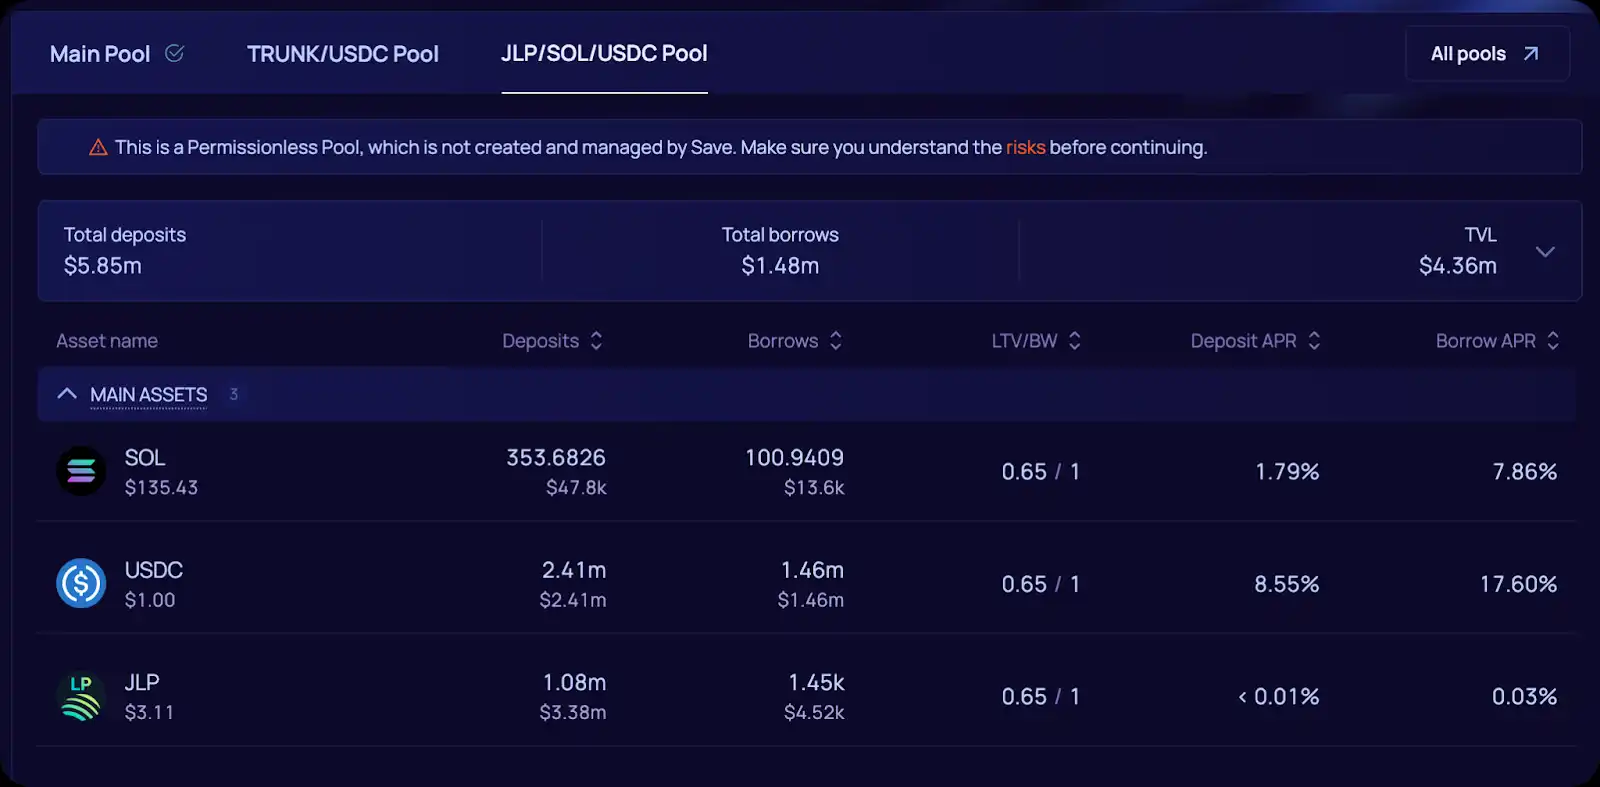This screenshot has width=1600, height=787.
Task: Select the JLP/SOL/USDC Pool tab
Action: coord(604,54)
